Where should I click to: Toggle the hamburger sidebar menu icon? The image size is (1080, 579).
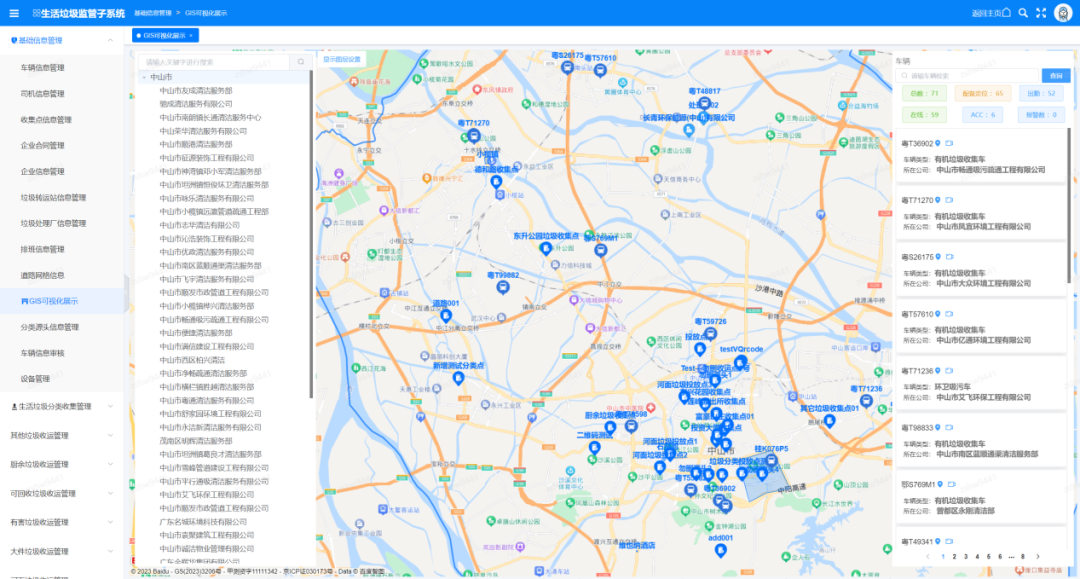[14, 12]
